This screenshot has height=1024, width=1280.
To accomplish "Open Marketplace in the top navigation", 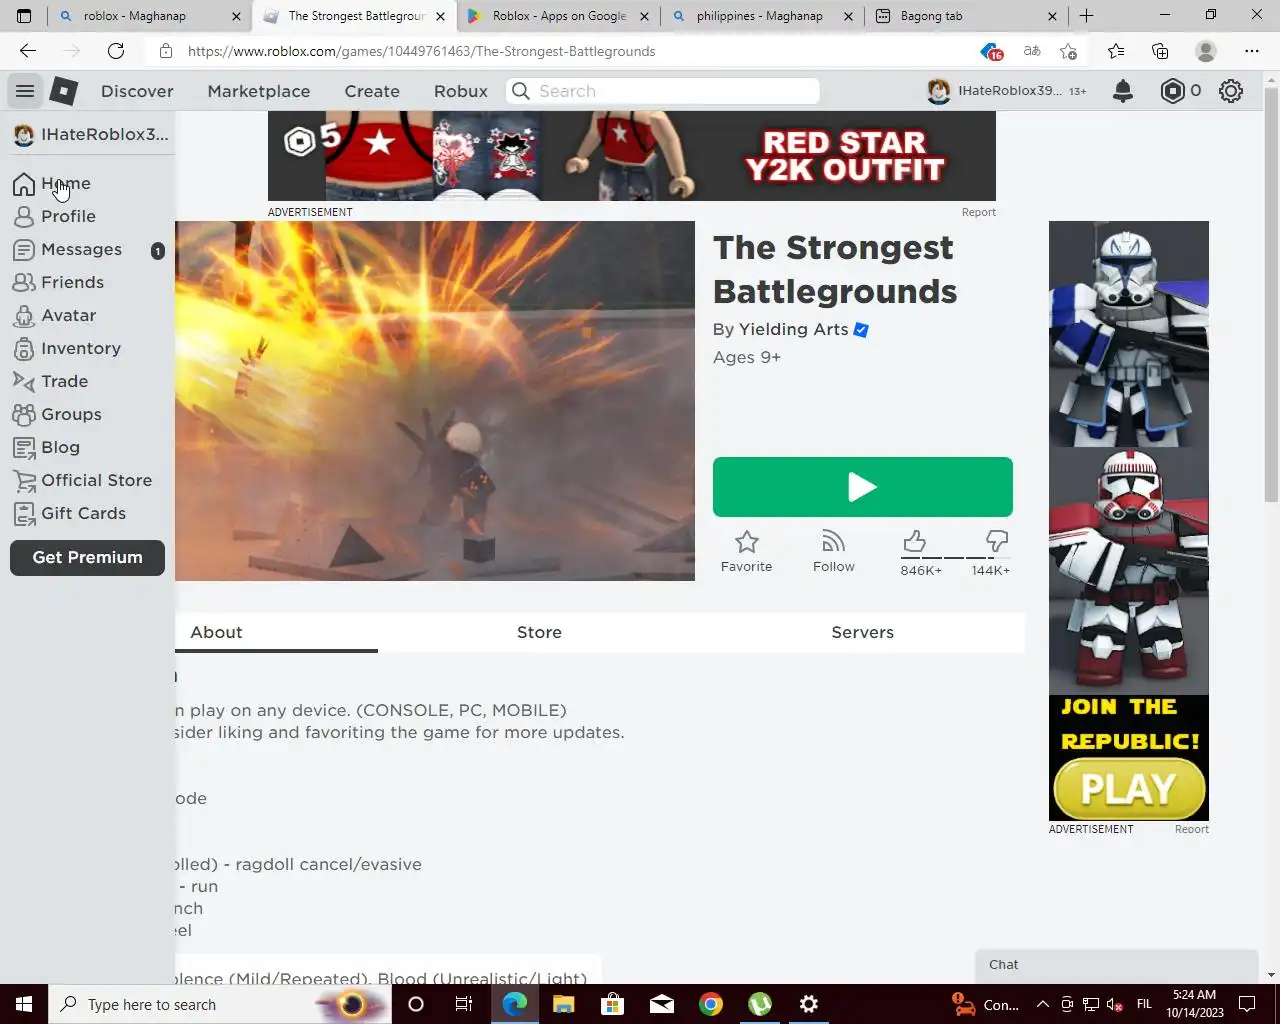I will coord(259,91).
